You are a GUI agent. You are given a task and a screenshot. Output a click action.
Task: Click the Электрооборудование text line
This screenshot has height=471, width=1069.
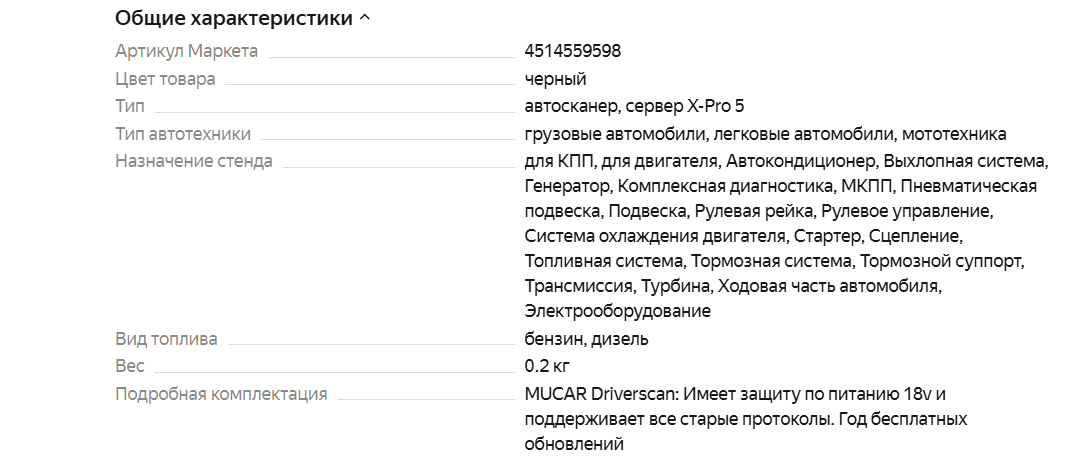[x=618, y=312]
